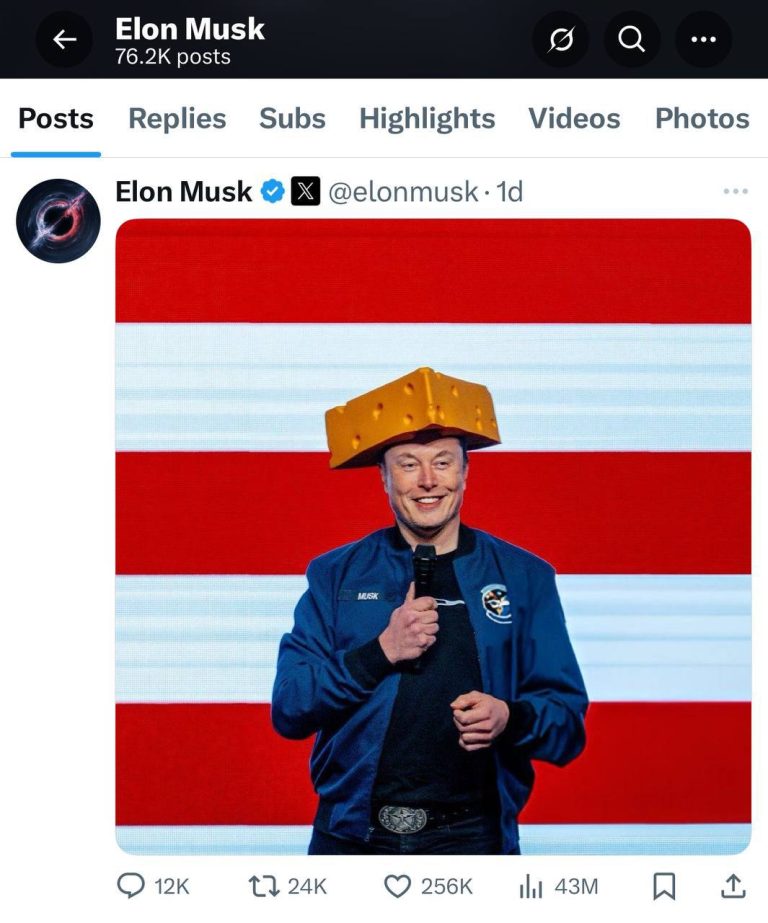This screenshot has height=923, width=768.
Task: Select the Photos tab
Action: 702,118
